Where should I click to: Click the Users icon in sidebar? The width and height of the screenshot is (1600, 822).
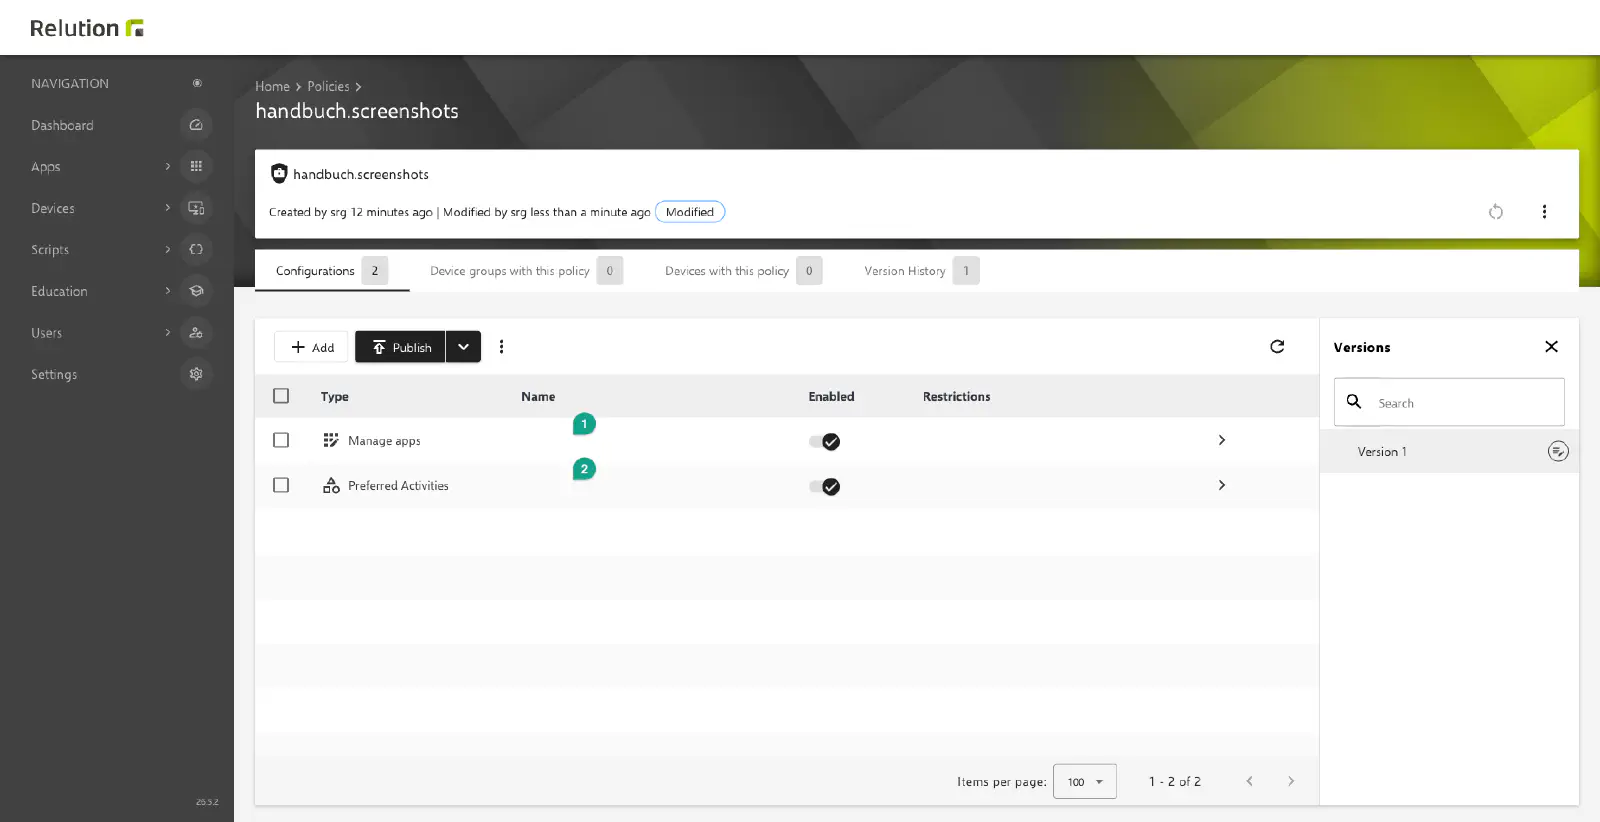196,332
